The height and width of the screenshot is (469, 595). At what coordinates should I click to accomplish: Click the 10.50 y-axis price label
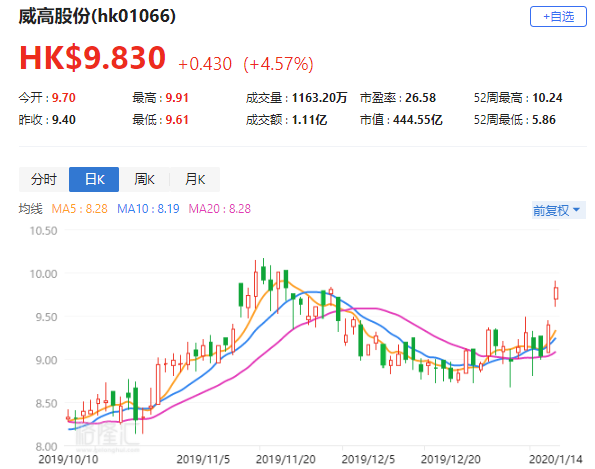tap(43, 231)
